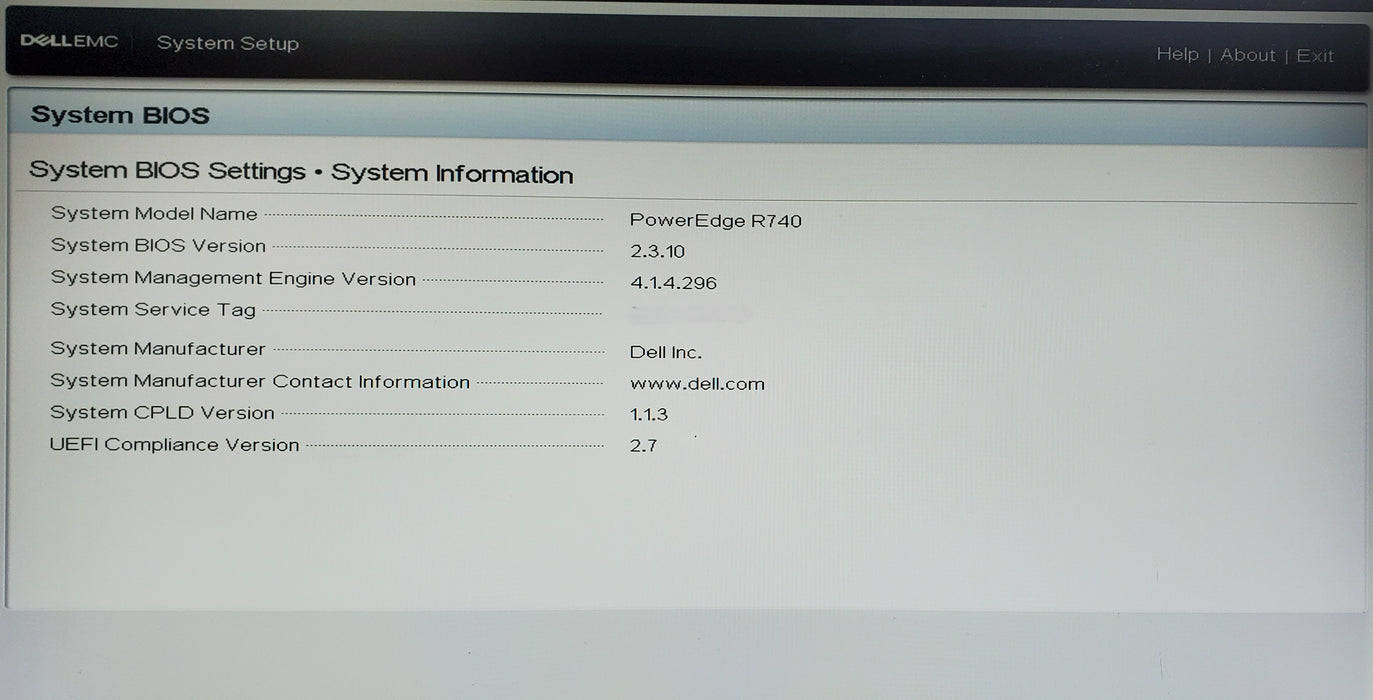Select the www.dell.com value
The width and height of the screenshot is (1373, 700).
pyautogui.click(x=697, y=384)
